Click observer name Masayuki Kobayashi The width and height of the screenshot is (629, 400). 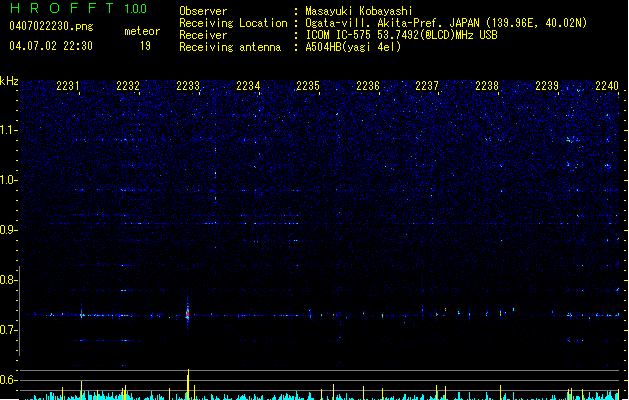pyautogui.click(x=359, y=11)
